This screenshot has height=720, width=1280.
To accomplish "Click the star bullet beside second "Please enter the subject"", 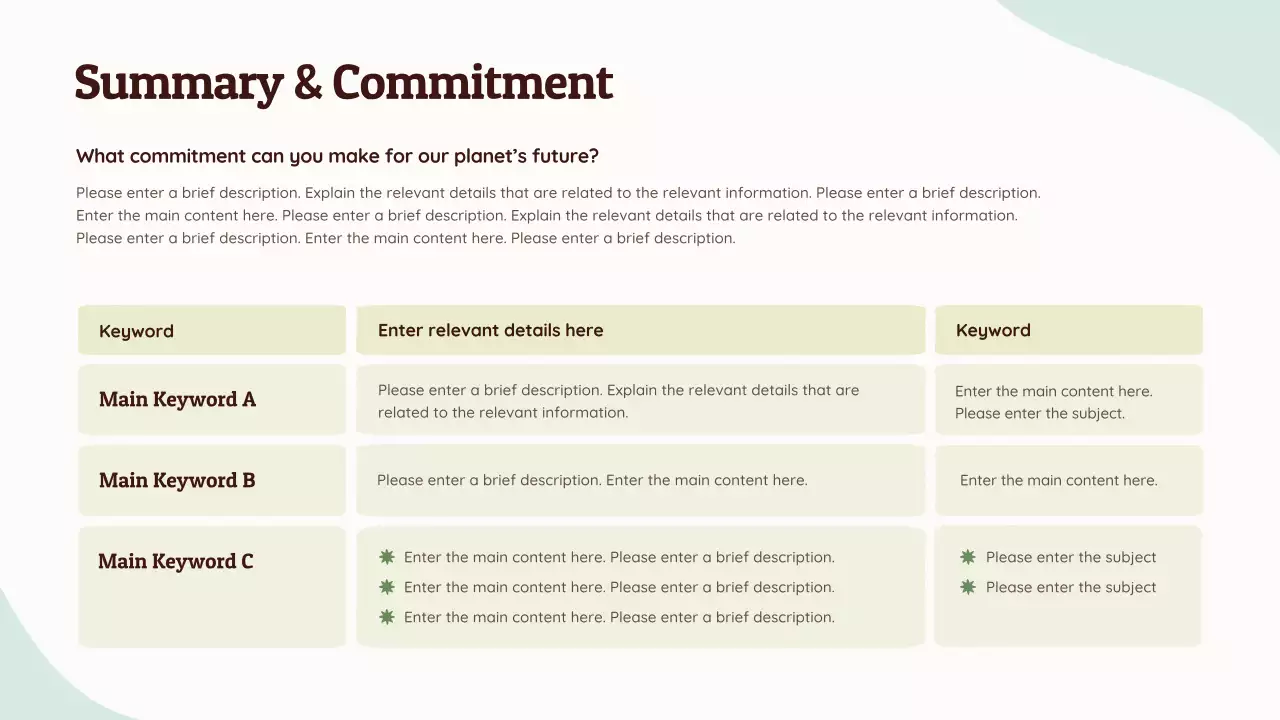I will click(968, 587).
